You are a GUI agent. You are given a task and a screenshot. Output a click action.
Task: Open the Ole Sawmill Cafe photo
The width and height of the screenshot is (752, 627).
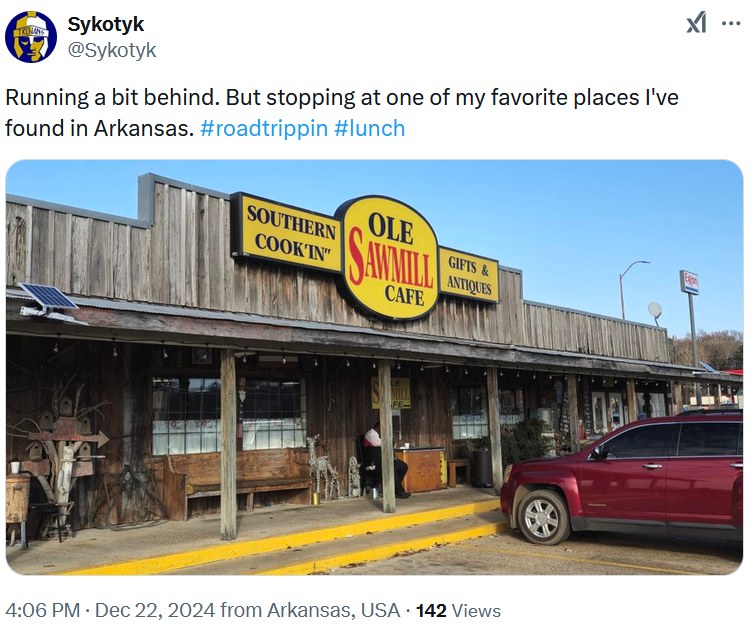[x=374, y=367]
